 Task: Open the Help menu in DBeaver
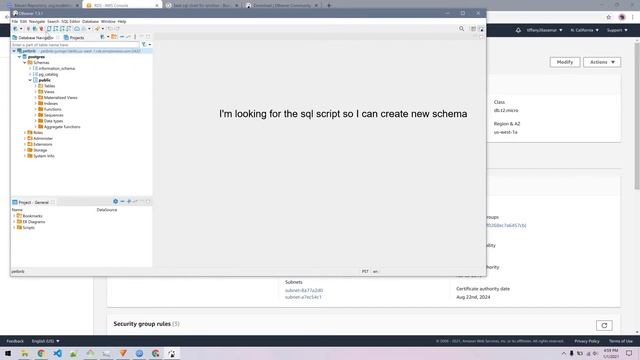click(x=122, y=21)
